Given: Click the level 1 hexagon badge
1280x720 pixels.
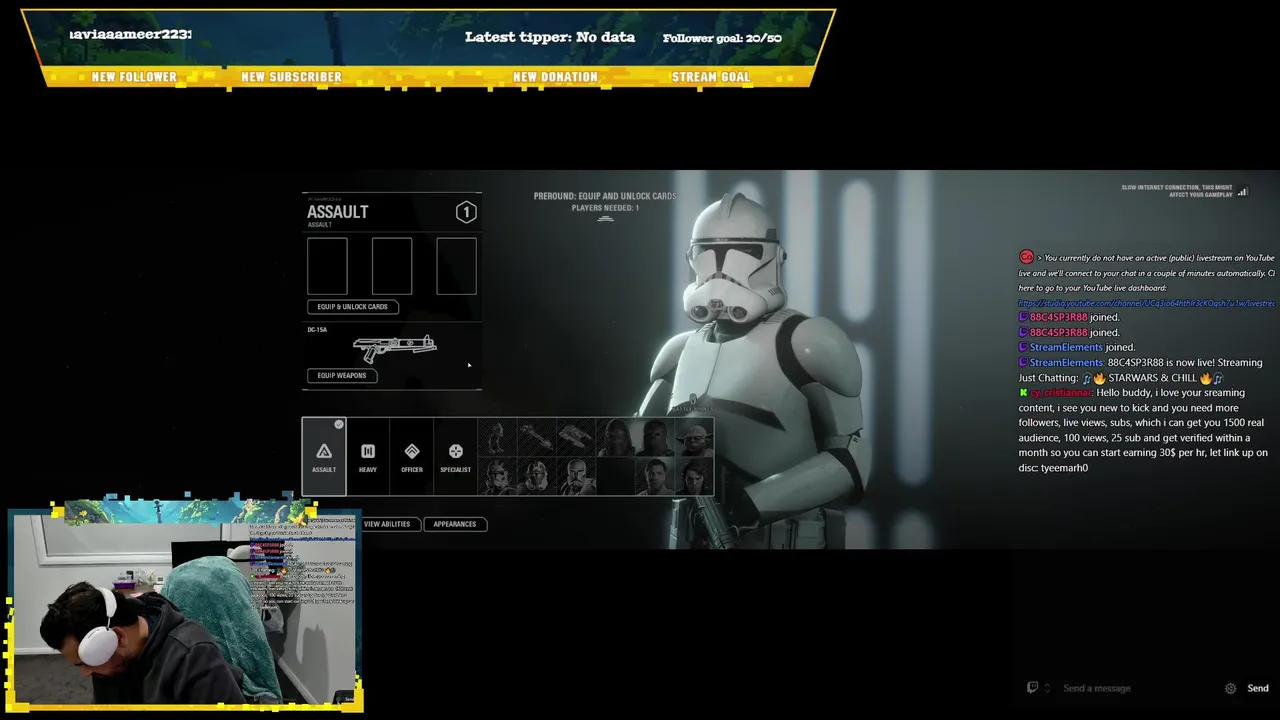Looking at the screenshot, I should tap(466, 212).
